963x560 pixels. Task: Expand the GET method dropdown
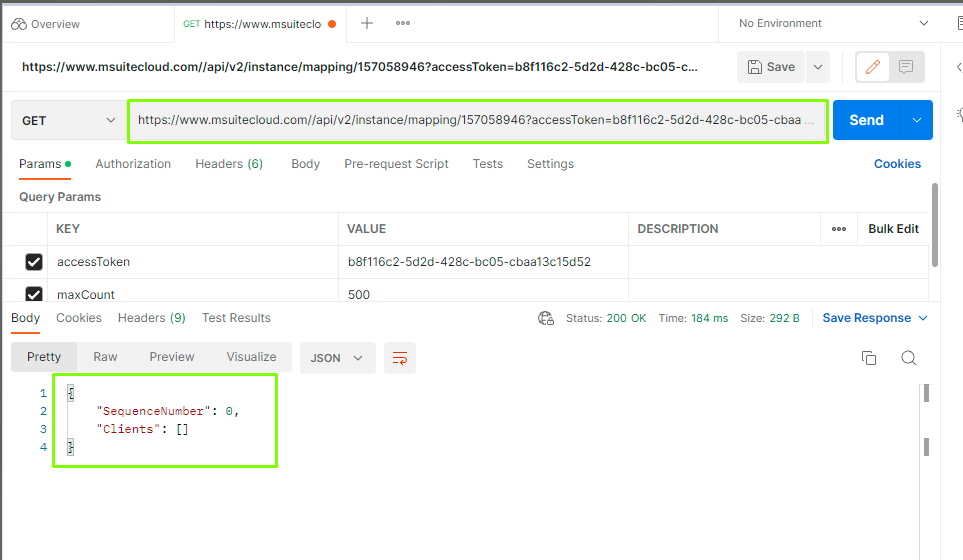(68, 120)
